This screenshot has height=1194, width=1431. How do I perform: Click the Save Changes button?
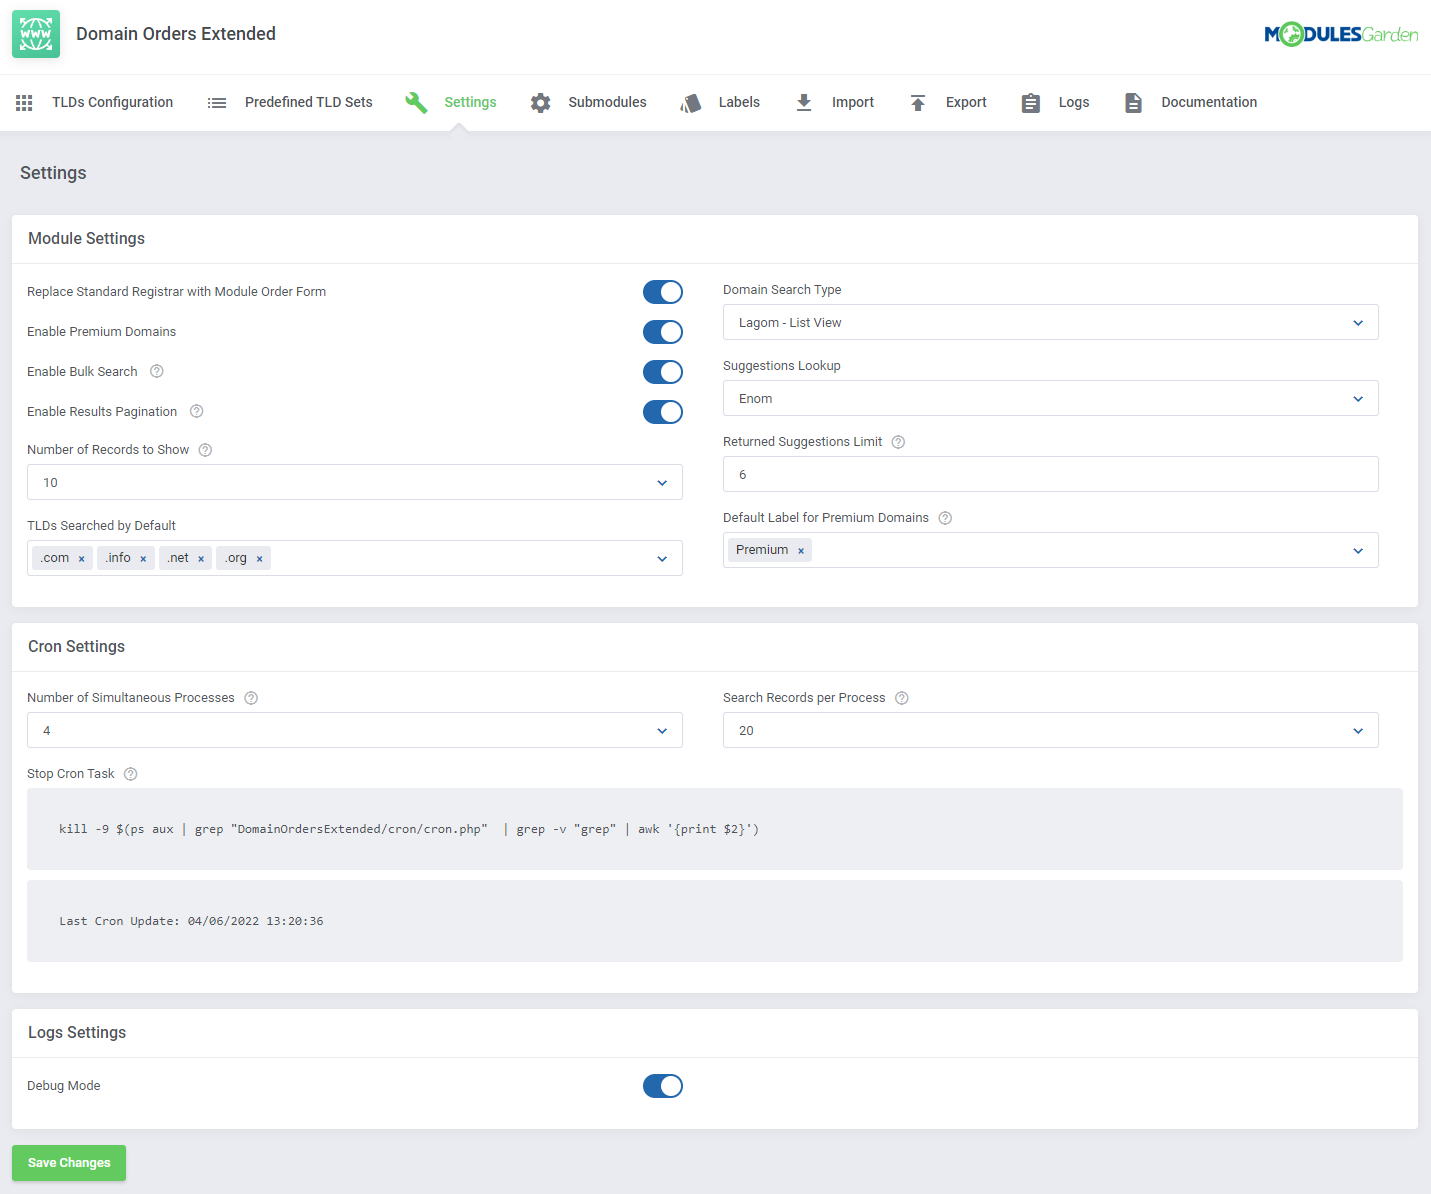pyautogui.click(x=69, y=1163)
